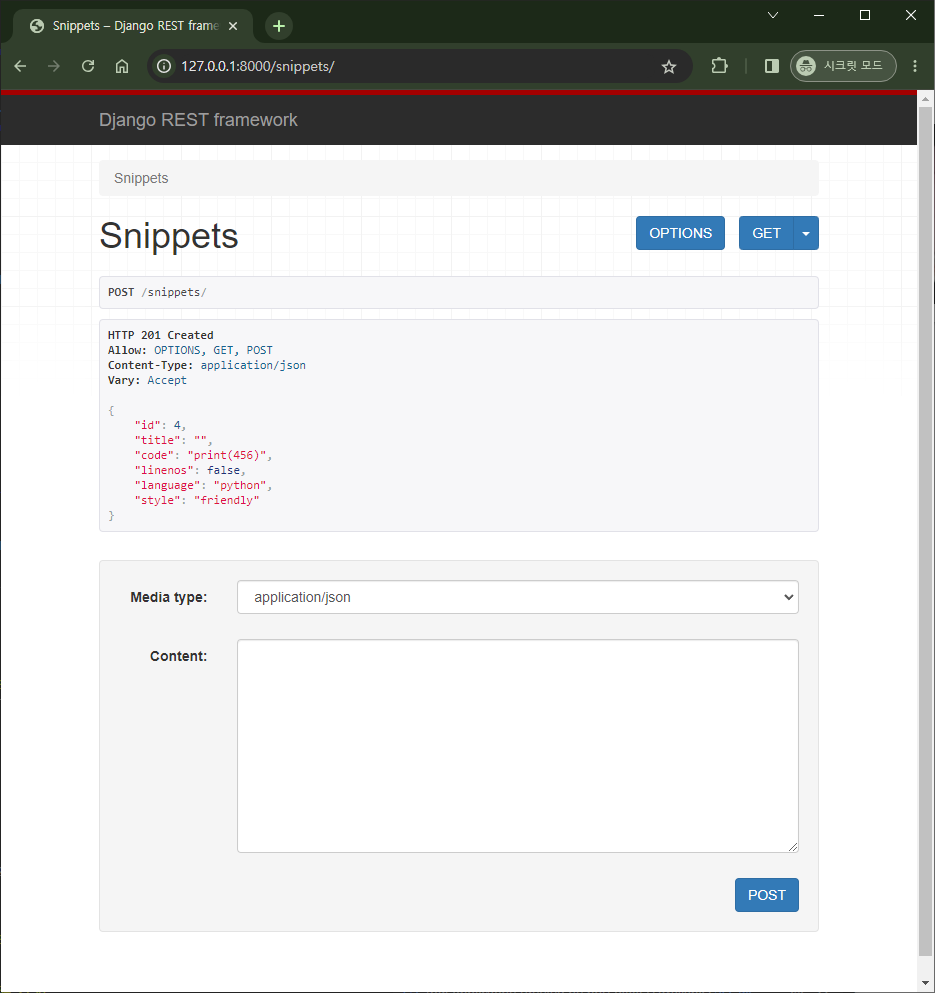Reload the current page
This screenshot has width=935, height=993.
point(88,66)
